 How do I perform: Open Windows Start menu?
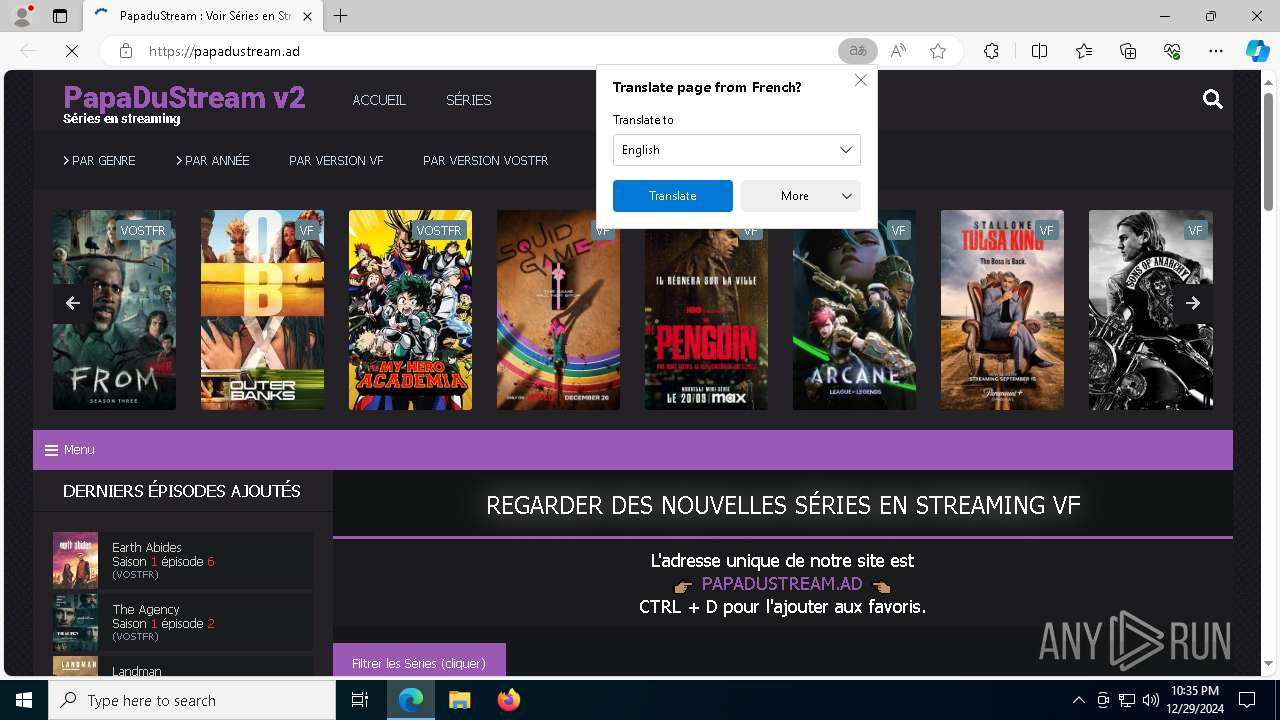(x=24, y=700)
